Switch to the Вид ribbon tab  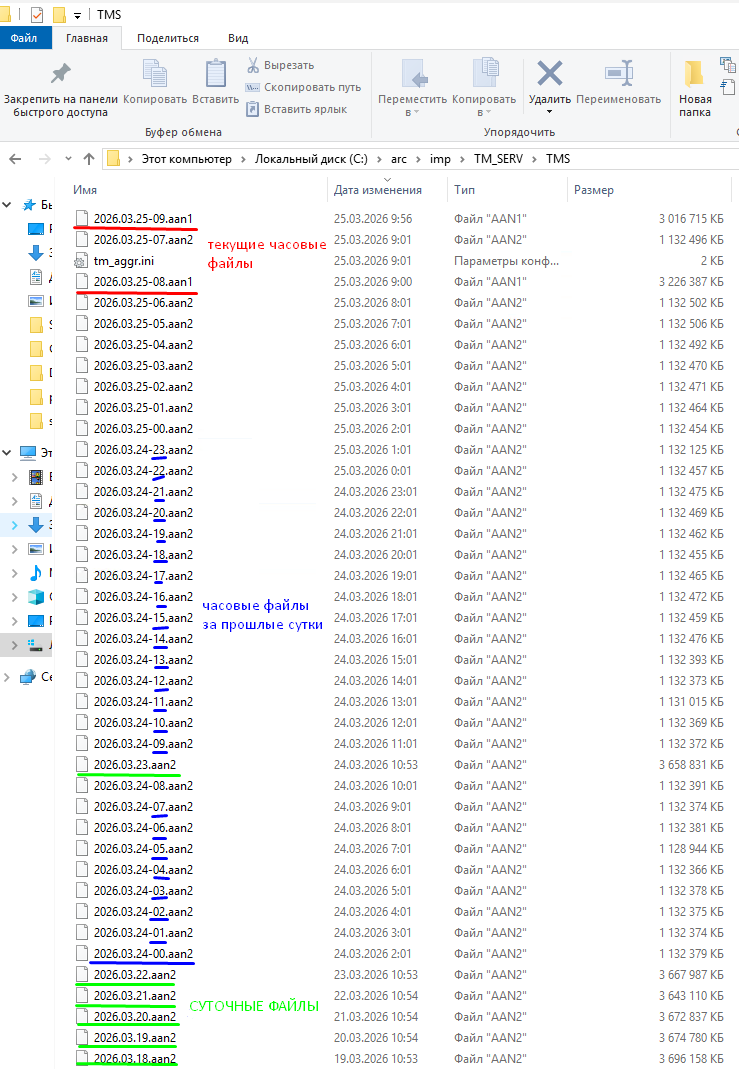tap(238, 38)
